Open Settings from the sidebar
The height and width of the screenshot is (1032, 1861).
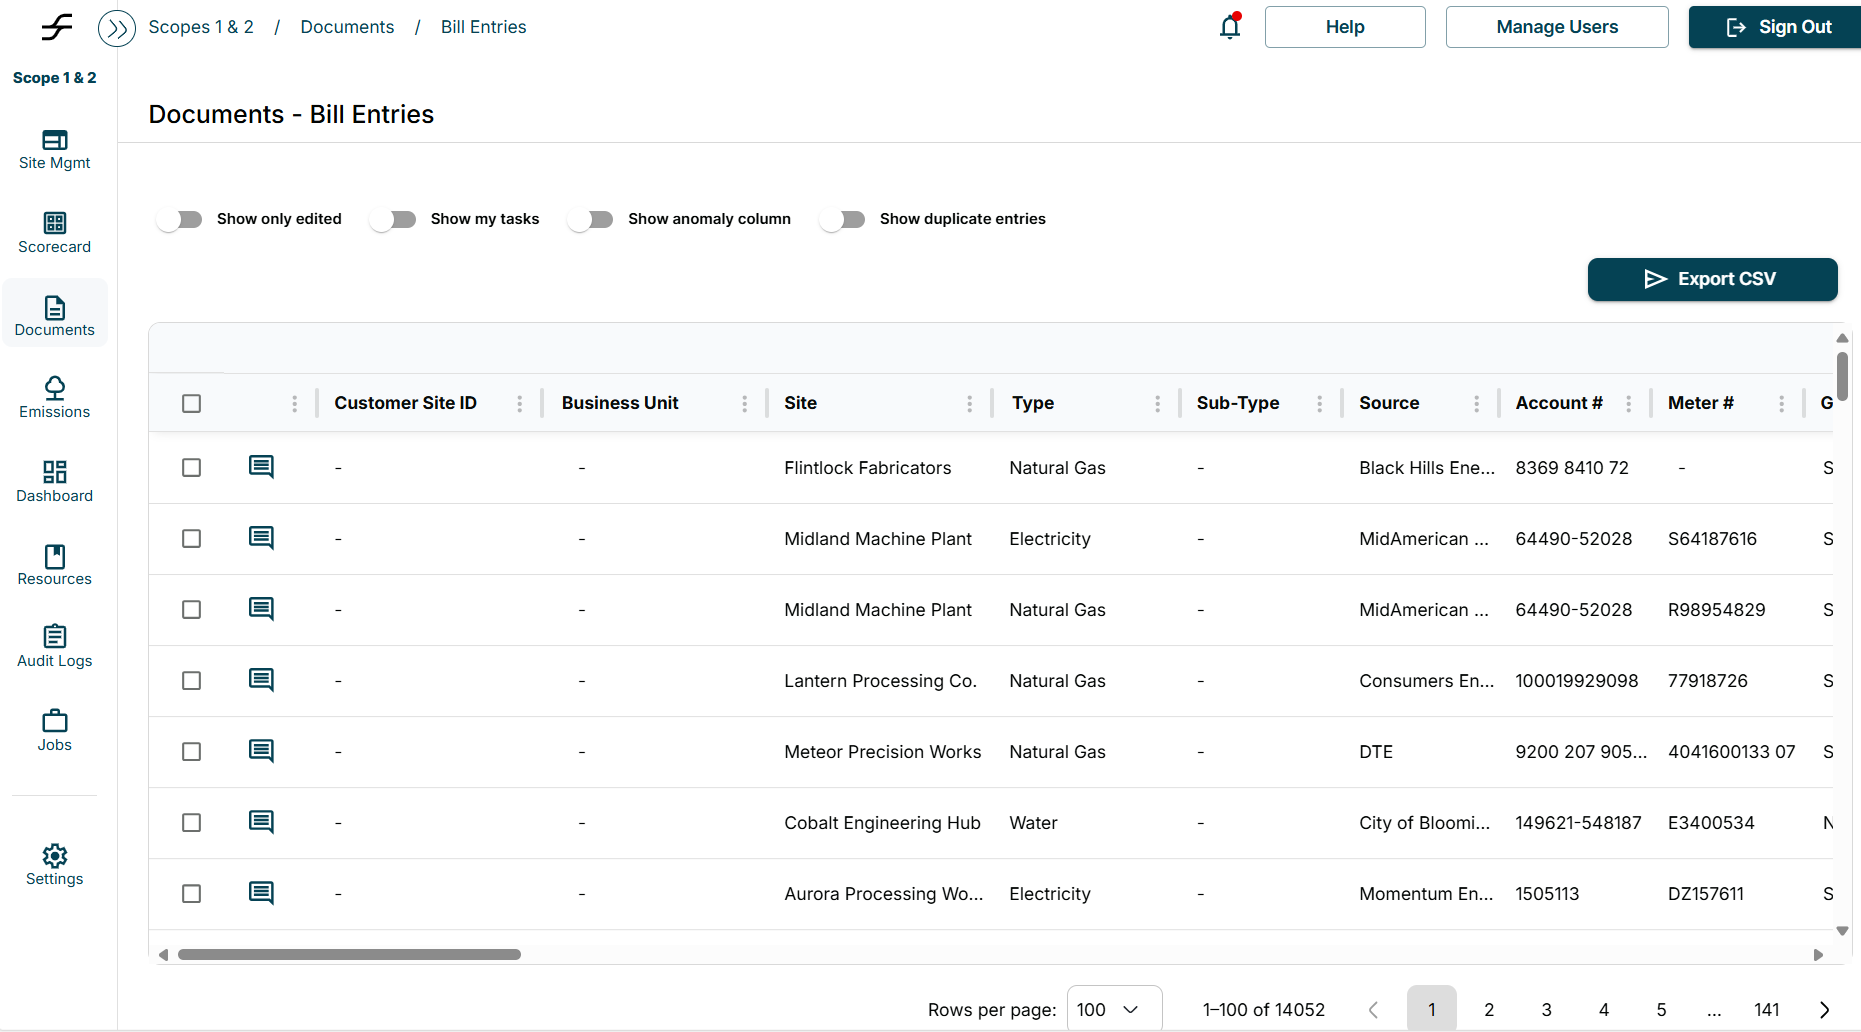click(55, 864)
